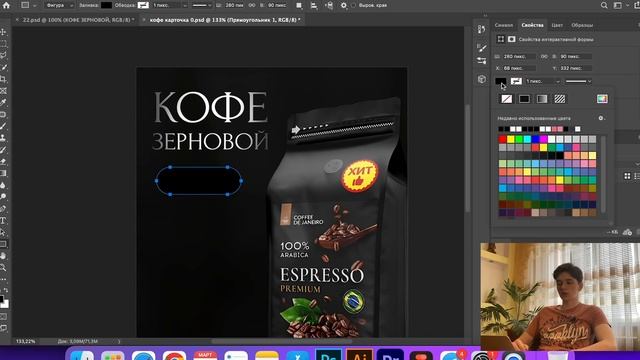Open Illustrator from the Dock
This screenshot has height=360, width=640.
coord(359,355)
